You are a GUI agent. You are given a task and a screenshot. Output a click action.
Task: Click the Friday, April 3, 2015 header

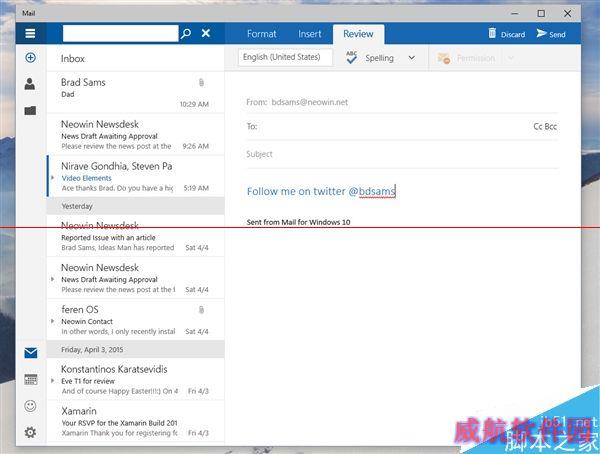click(135, 349)
